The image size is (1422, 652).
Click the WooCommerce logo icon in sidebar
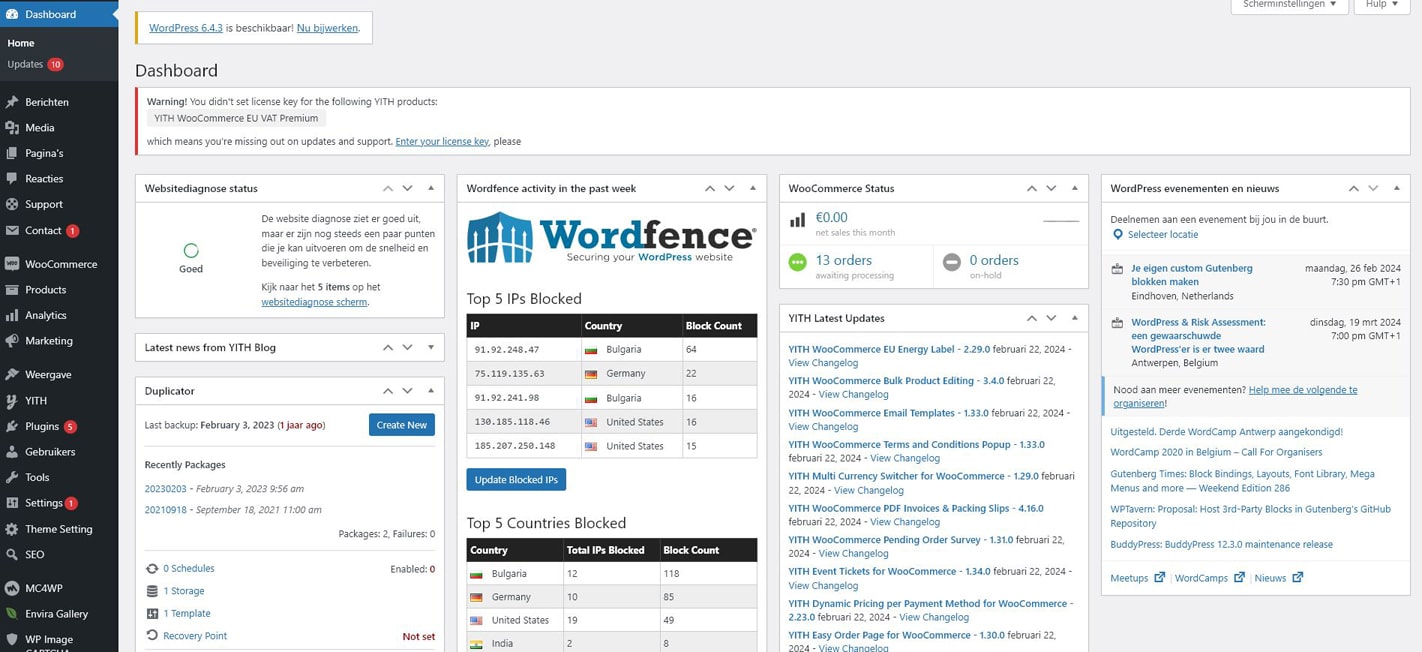[12, 264]
